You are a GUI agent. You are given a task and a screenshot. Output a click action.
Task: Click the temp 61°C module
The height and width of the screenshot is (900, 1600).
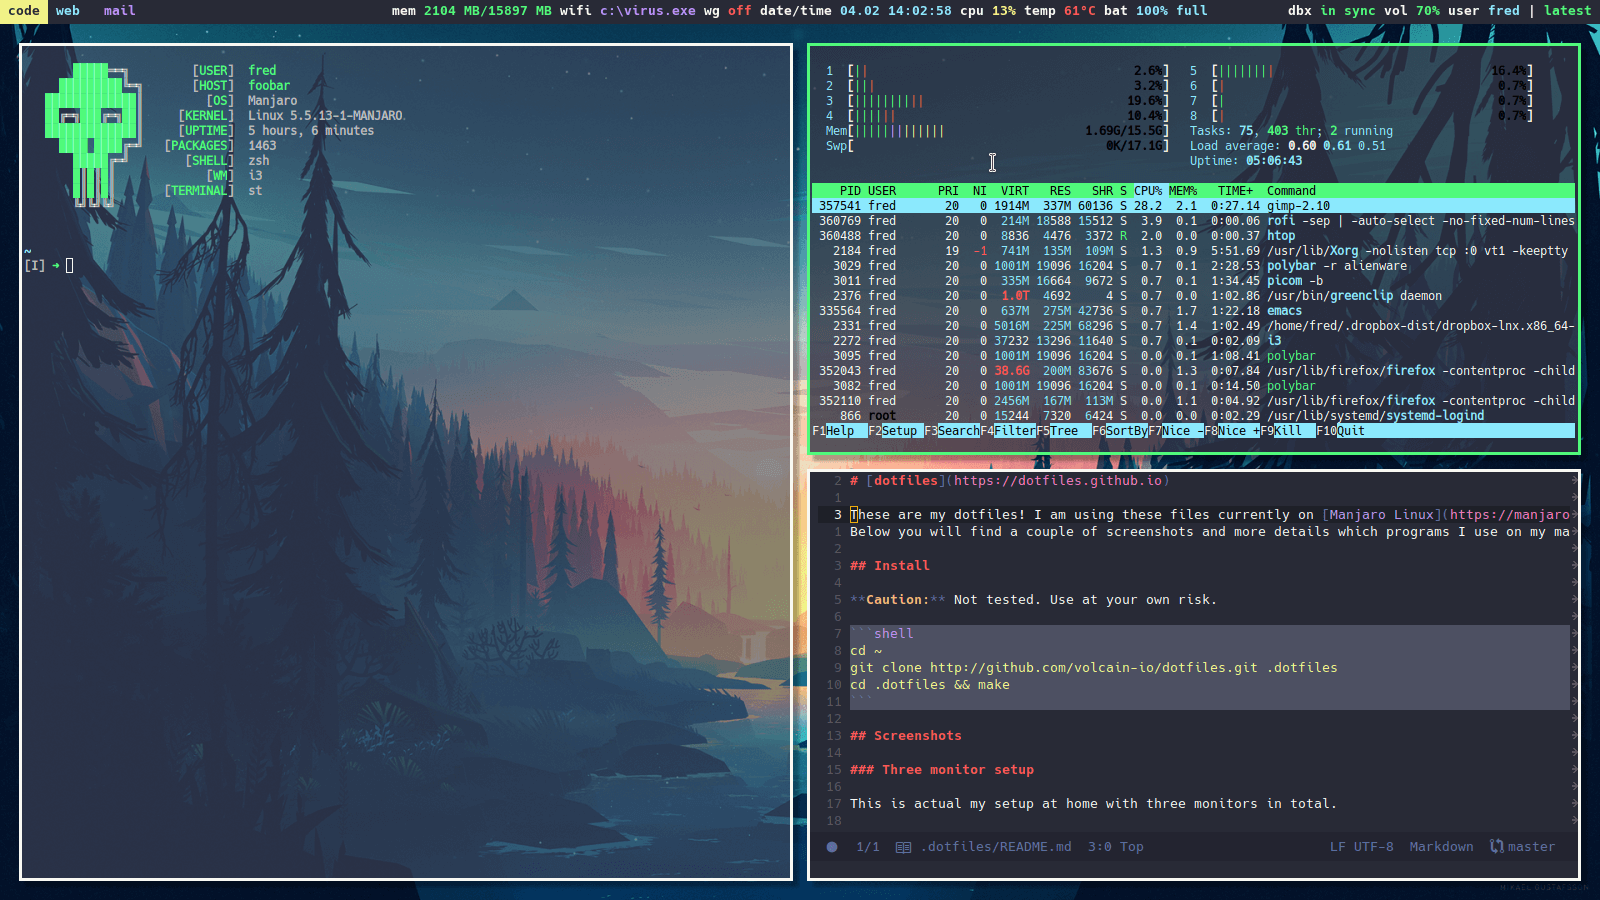(1059, 11)
